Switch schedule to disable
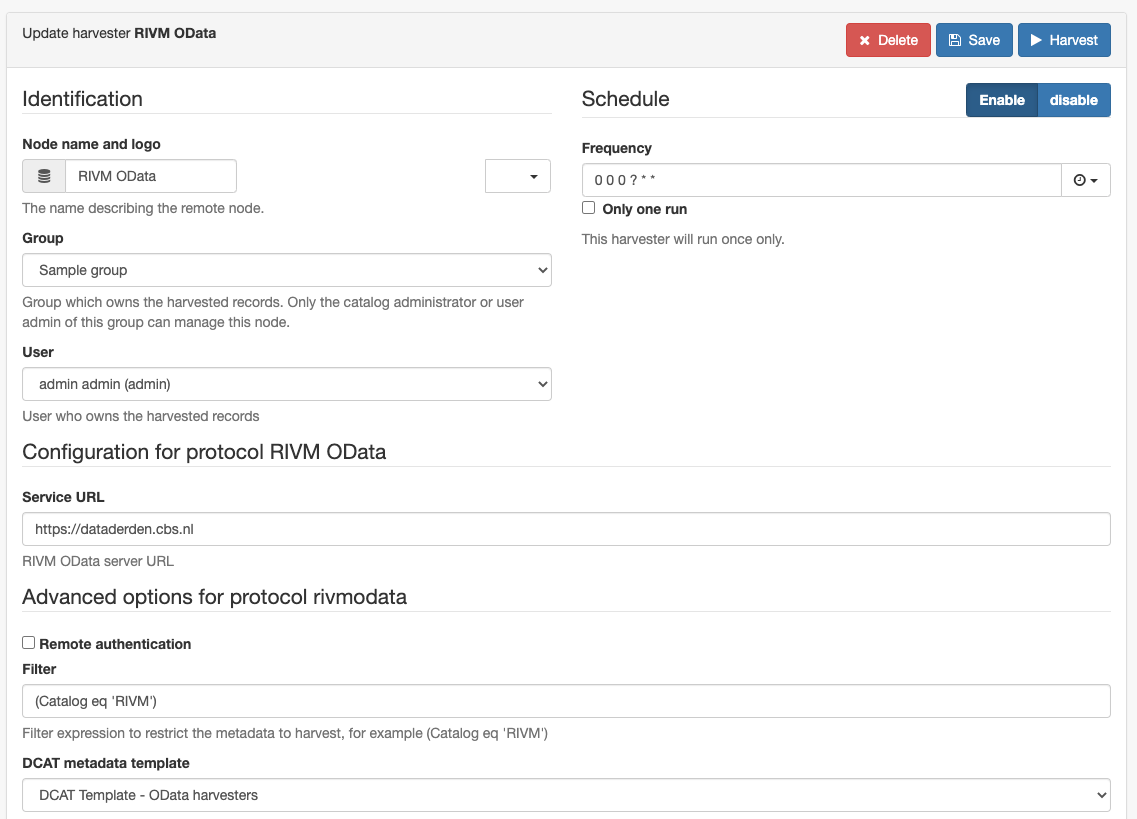Image resolution: width=1137 pixels, height=819 pixels. [1074, 100]
